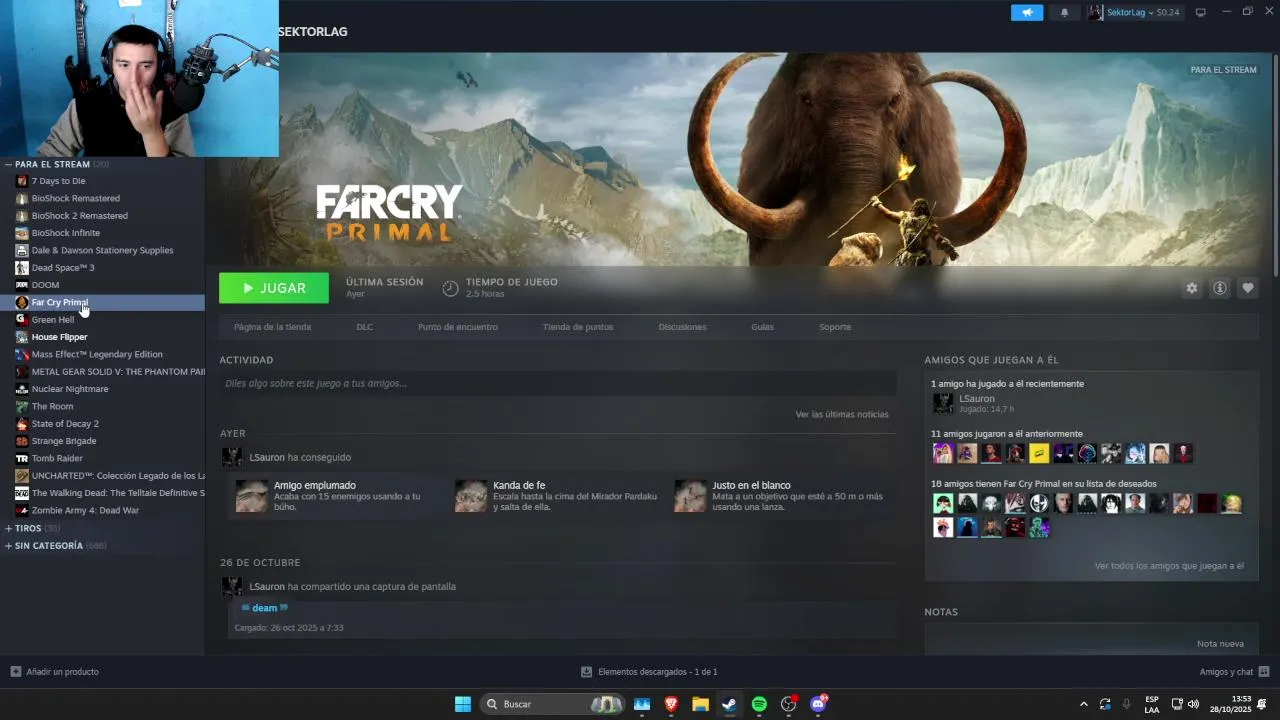Open File Explorer from taskbar

(x=700, y=704)
